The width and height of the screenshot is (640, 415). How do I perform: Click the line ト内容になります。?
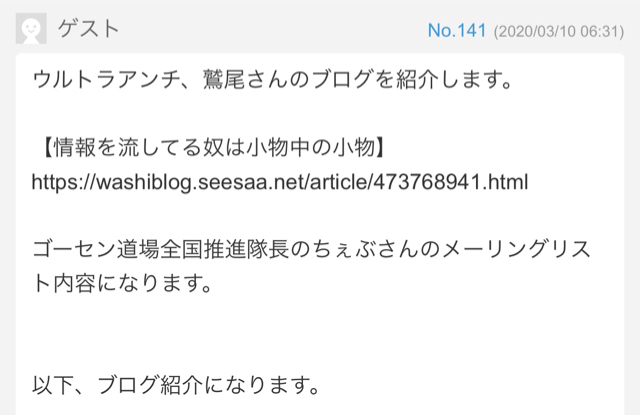click(122, 283)
